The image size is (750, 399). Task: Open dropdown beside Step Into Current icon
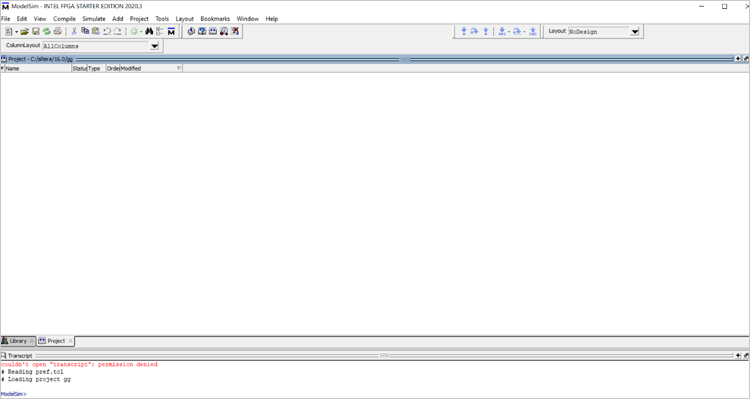pos(509,32)
